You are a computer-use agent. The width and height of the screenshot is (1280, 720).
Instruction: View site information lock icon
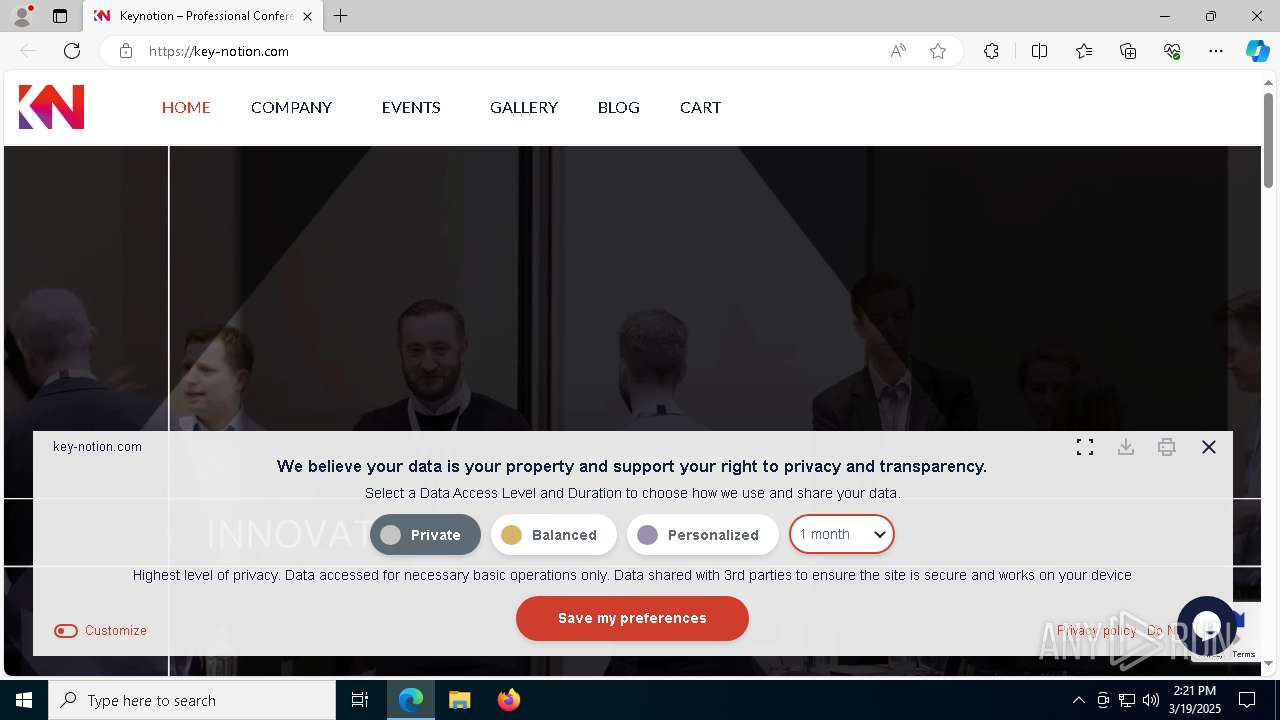coord(126,51)
